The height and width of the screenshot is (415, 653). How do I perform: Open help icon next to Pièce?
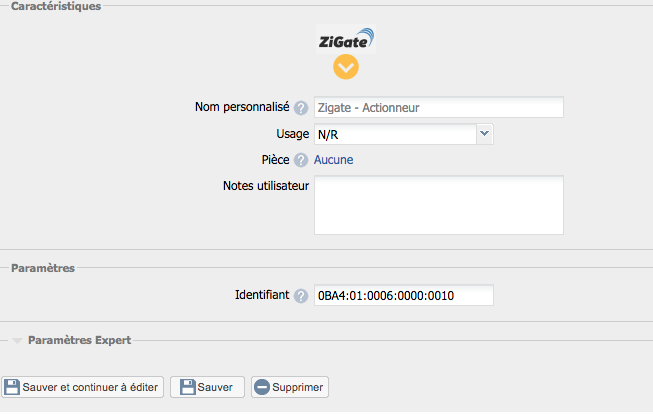(301, 160)
